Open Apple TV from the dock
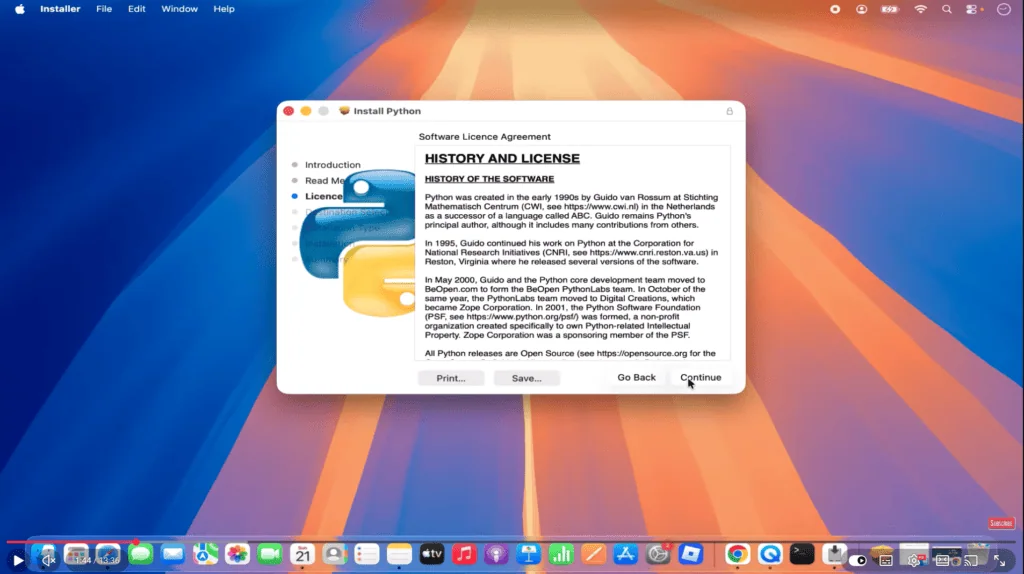The width and height of the screenshot is (1024, 574). click(x=432, y=554)
